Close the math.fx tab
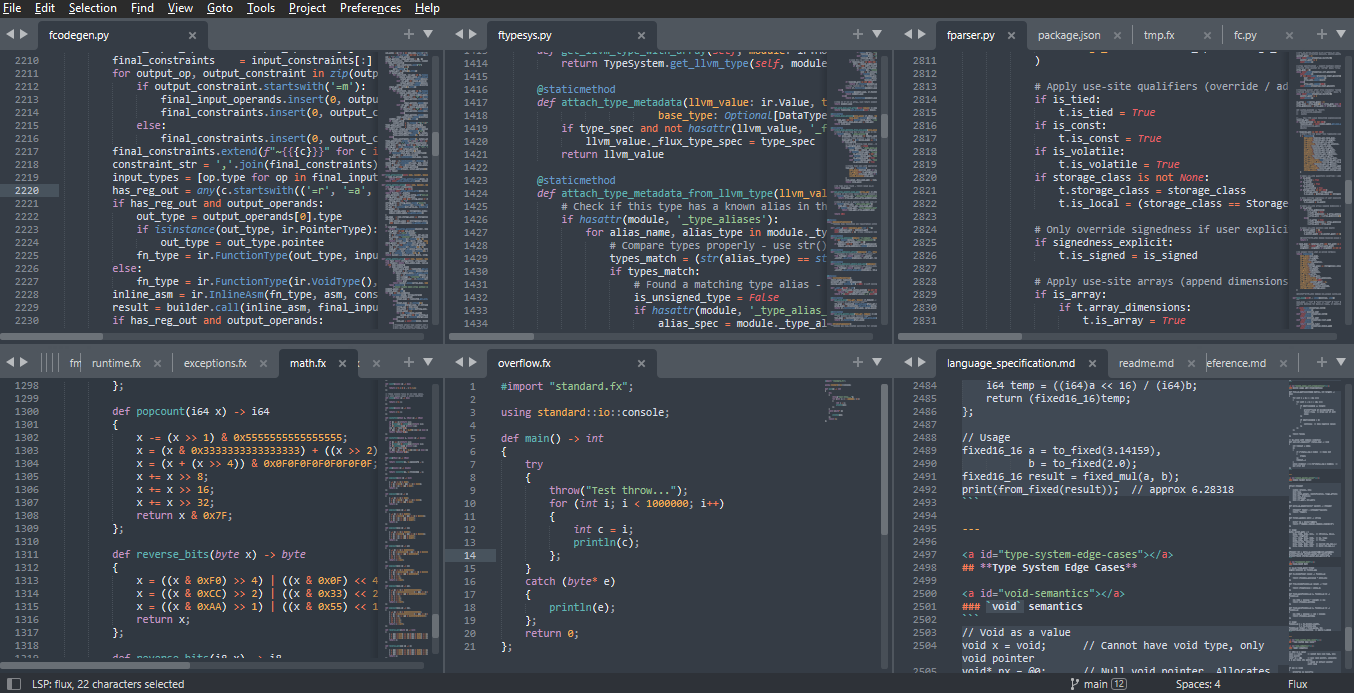Image resolution: width=1354 pixels, height=693 pixels. coord(342,363)
